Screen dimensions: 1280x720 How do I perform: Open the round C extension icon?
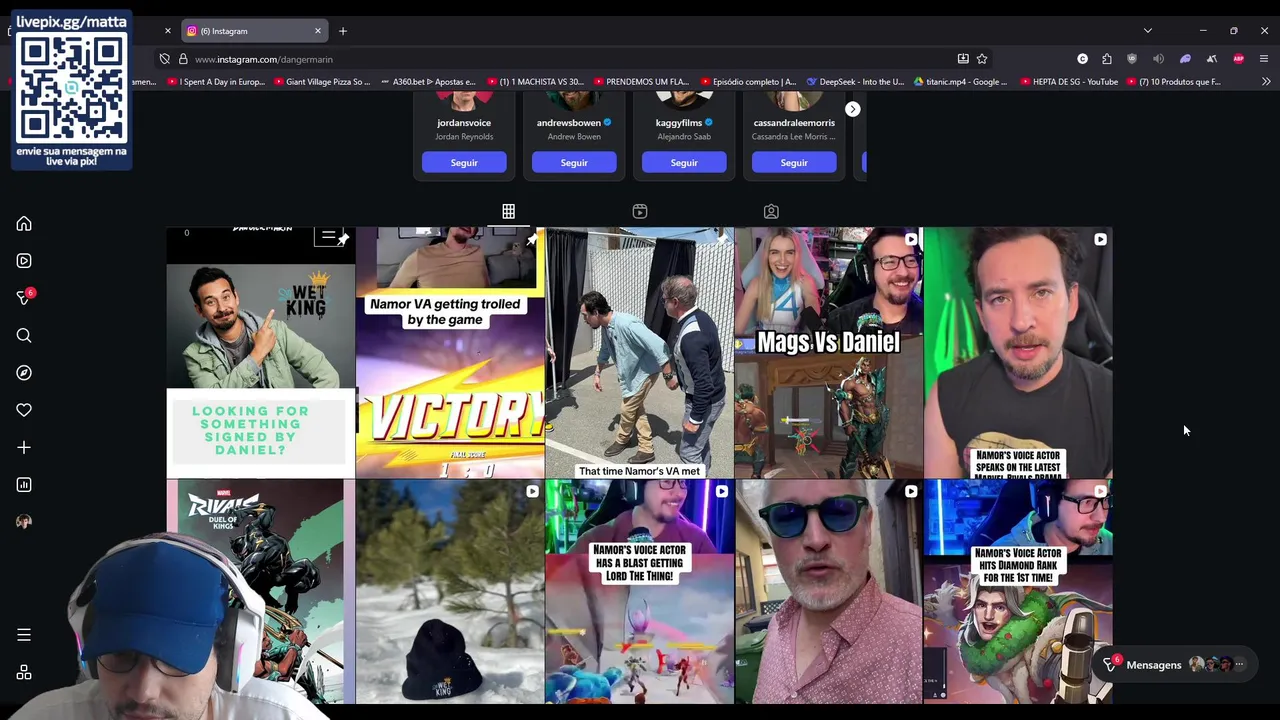click(x=1082, y=59)
